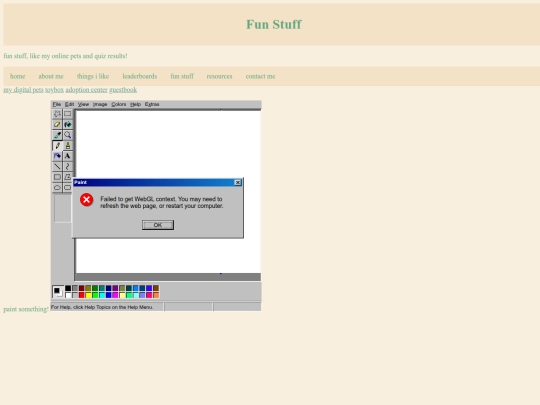Open the contact me page
This screenshot has width=540, height=405.
pyautogui.click(x=260, y=76)
